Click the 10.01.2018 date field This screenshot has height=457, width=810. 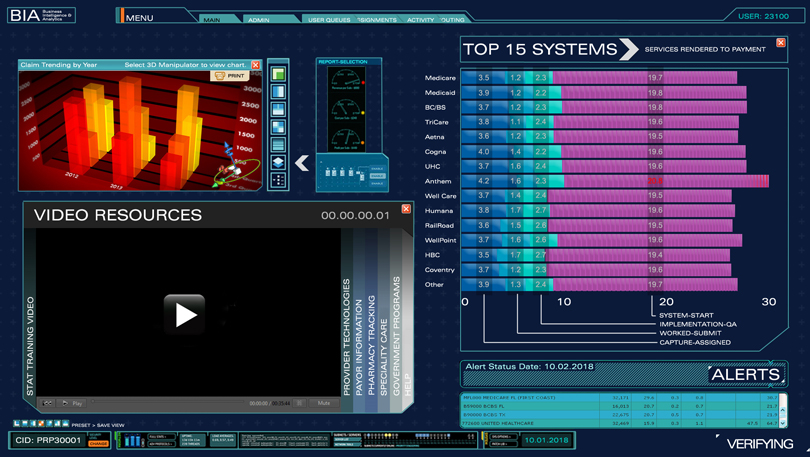coord(546,440)
